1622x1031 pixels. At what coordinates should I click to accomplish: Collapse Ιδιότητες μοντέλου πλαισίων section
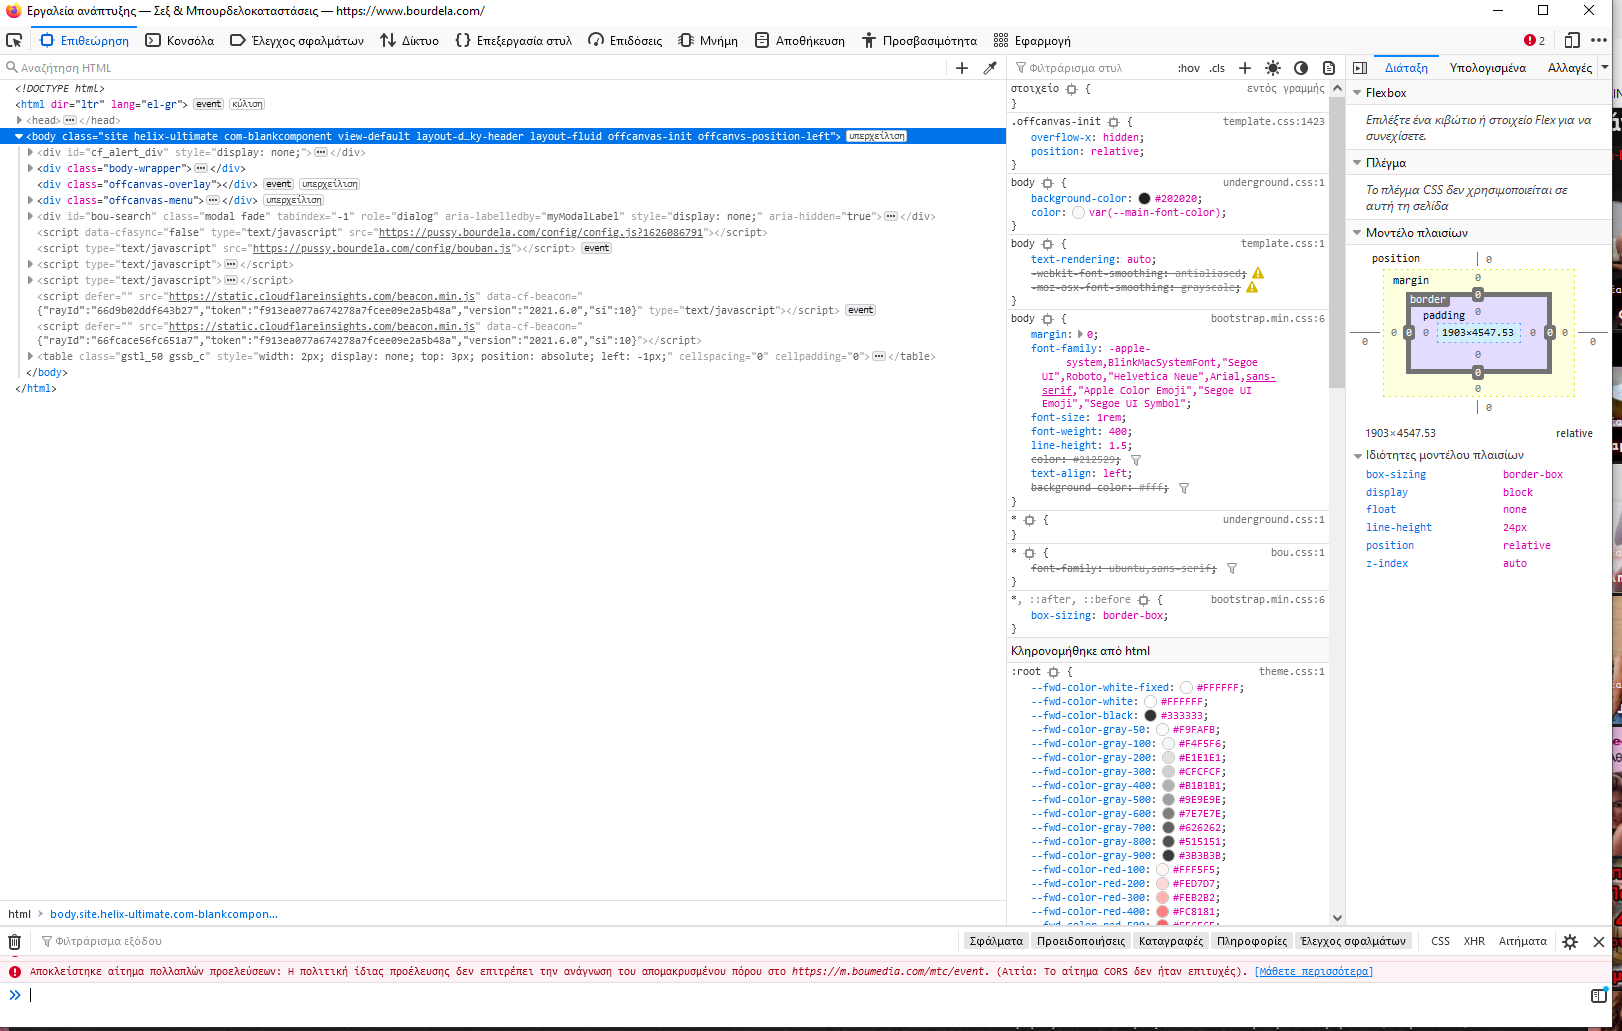1357,455
